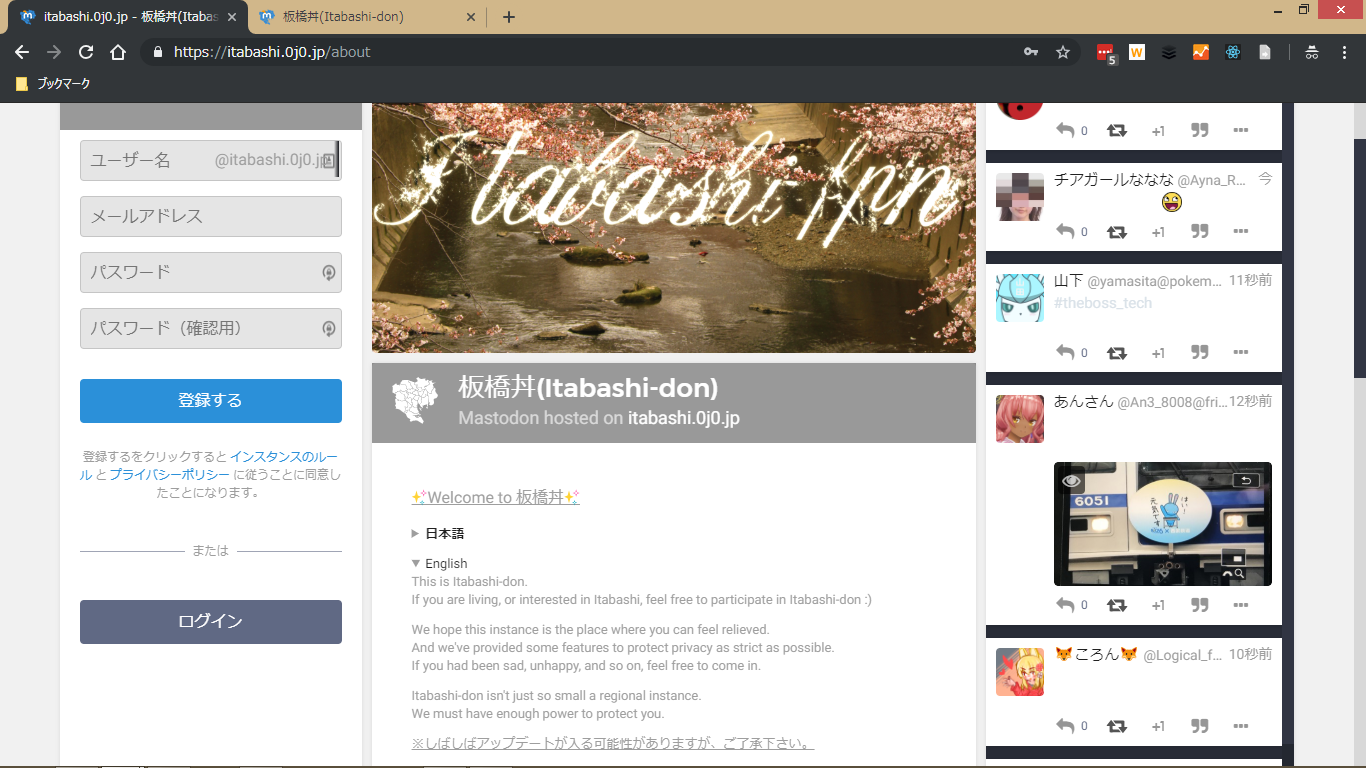The height and width of the screenshot is (768, 1366).
Task: Collapse the English section
Action: (439, 564)
